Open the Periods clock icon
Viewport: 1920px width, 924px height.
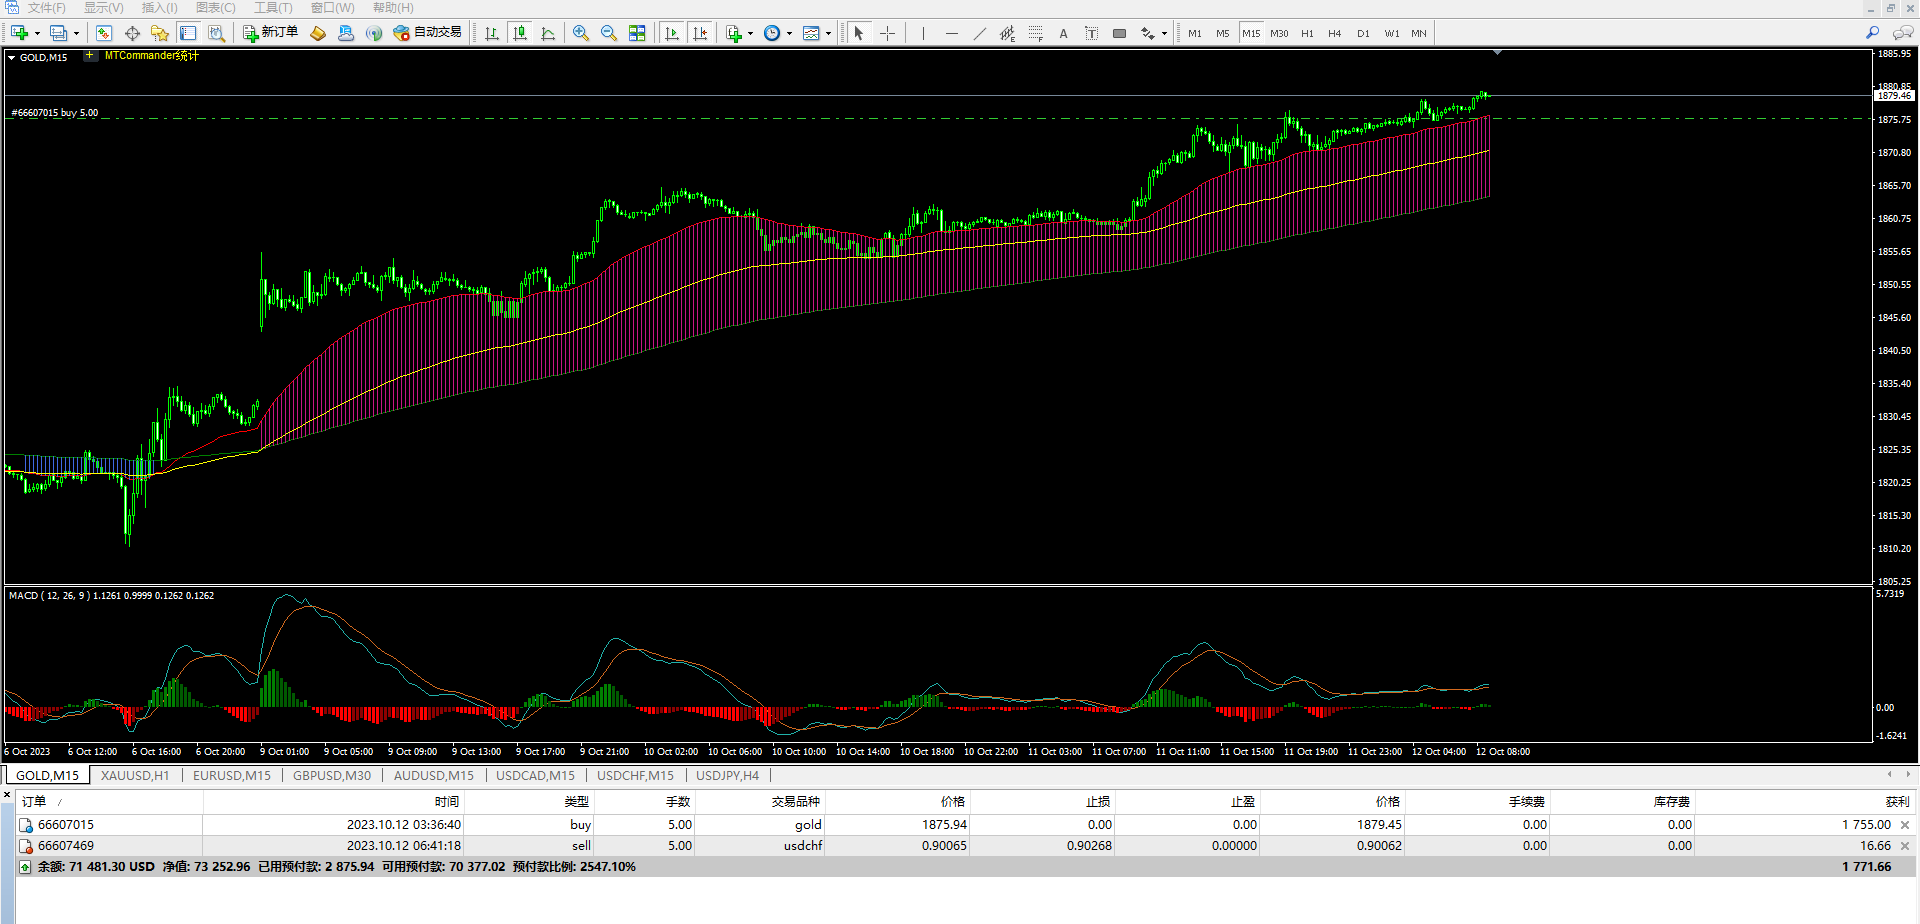pos(772,33)
